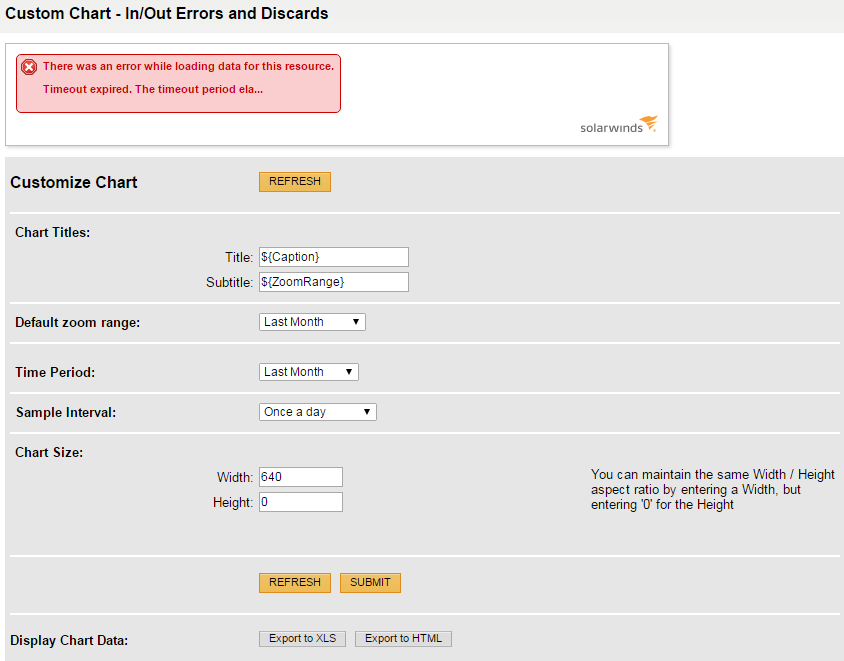Click the 'Chart Size:' label
Viewport: 844px width, 661px height.
(x=49, y=452)
